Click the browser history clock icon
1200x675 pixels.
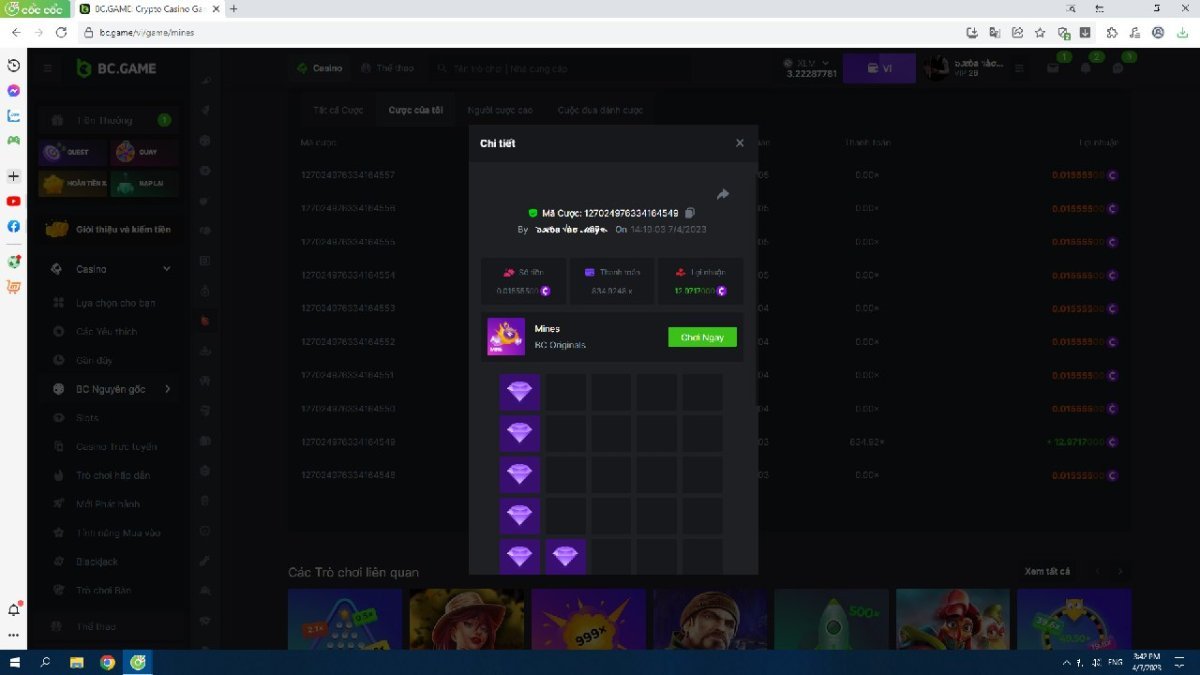click(x=14, y=66)
